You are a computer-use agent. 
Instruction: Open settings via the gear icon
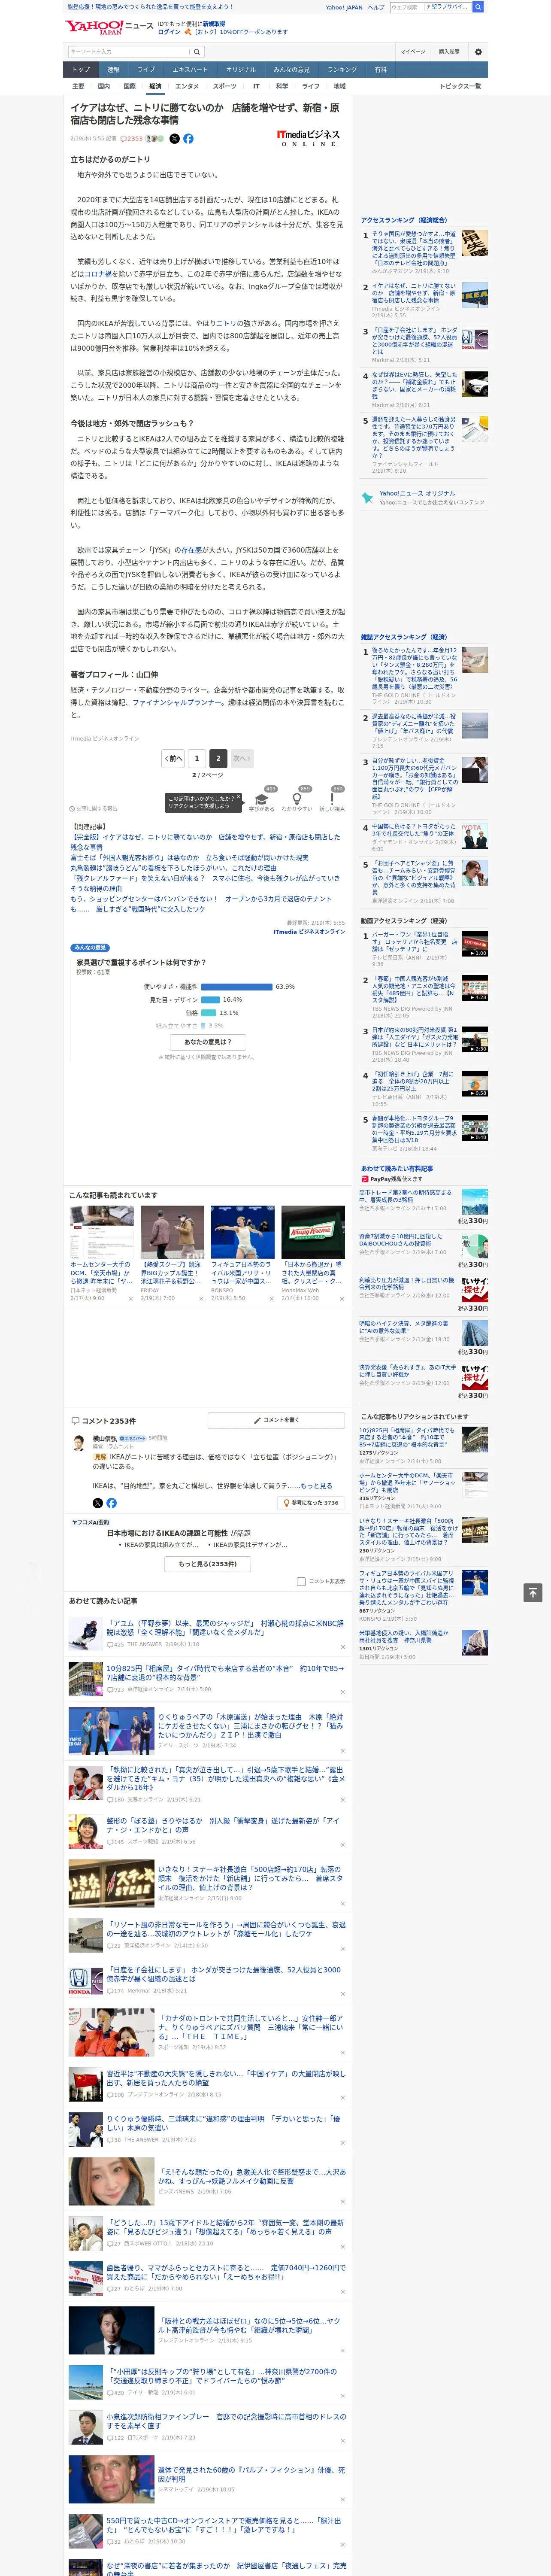pos(478,52)
